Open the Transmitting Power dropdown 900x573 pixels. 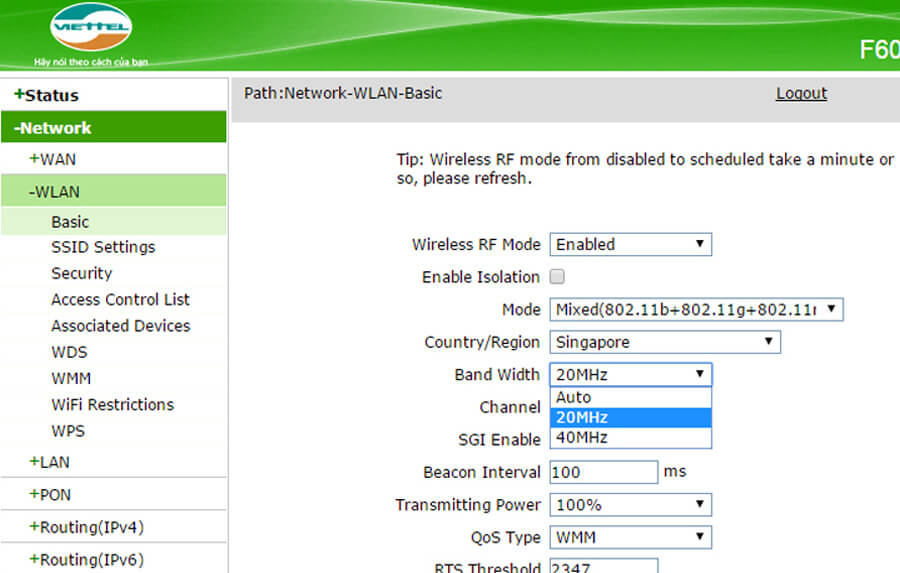[630, 505]
